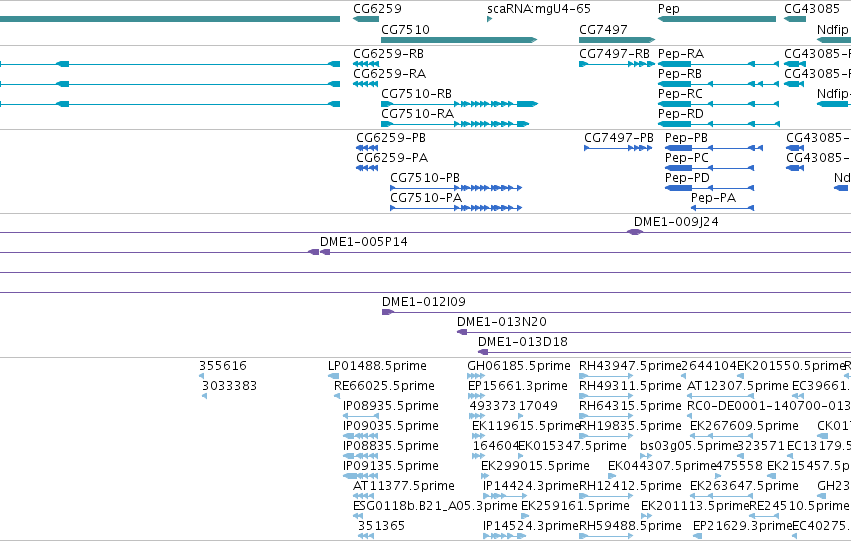Open the CG7510-RA transcript glyph
The height and width of the screenshot is (541, 851).
(x=455, y=124)
